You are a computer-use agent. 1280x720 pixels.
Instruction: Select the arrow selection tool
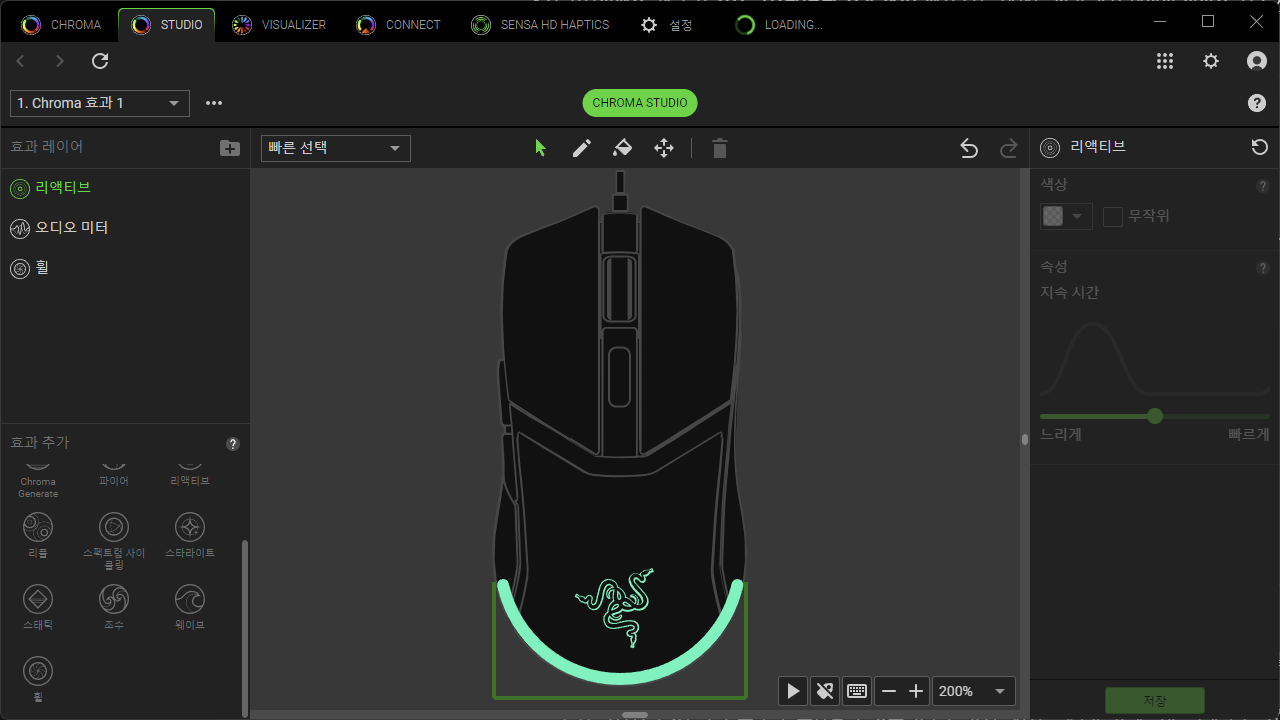541,148
